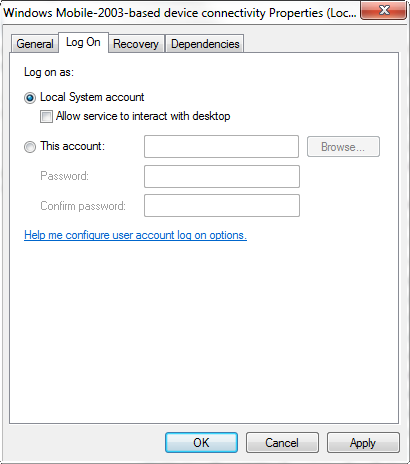Viewport: 410px width, 464px height.
Task: Open the Recovery tab
Action: click(x=136, y=44)
